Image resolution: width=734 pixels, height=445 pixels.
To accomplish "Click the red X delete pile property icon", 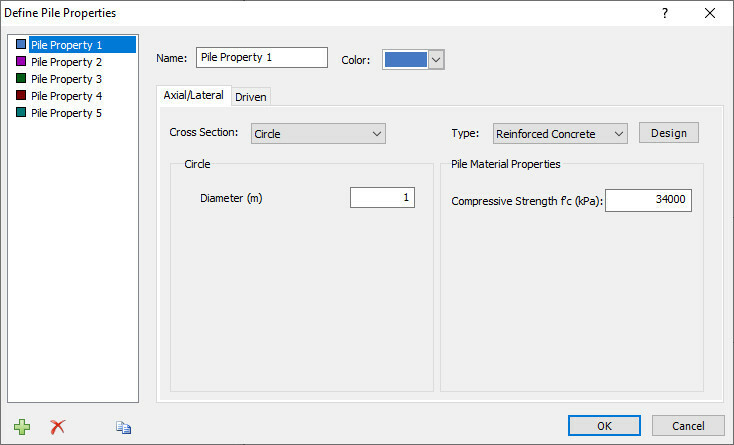I will click(x=58, y=426).
